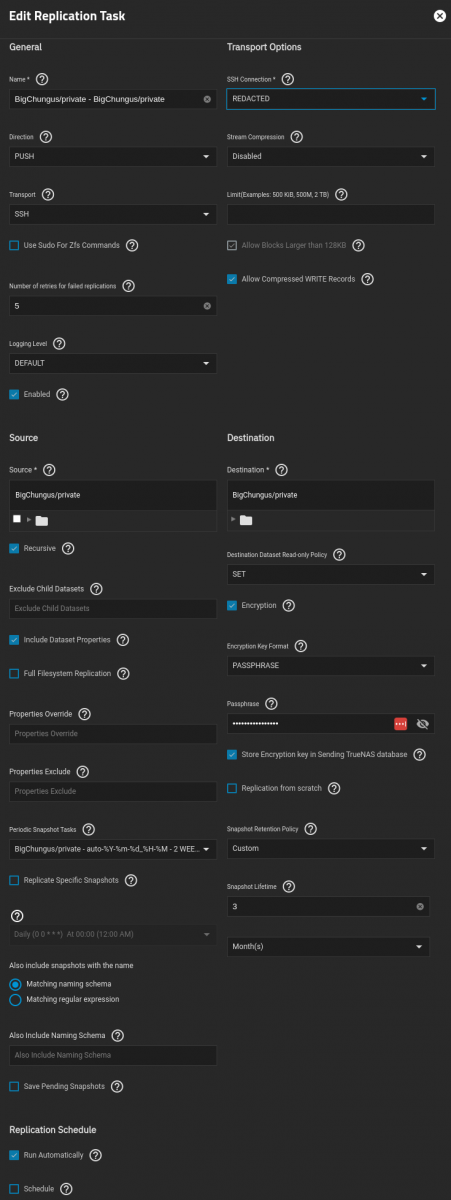This screenshot has height=1200, width=451.
Task: Toggle passphrase visibility eye icon
Action: coord(422,723)
